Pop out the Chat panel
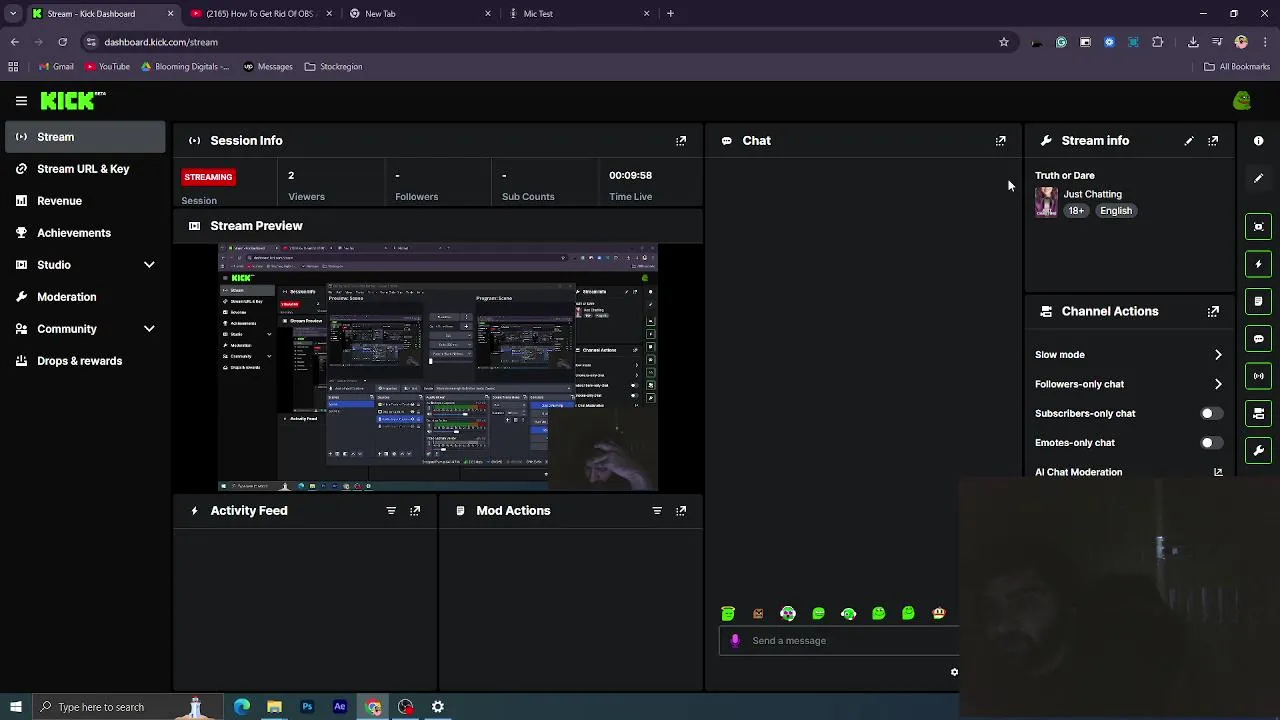 click(1001, 141)
